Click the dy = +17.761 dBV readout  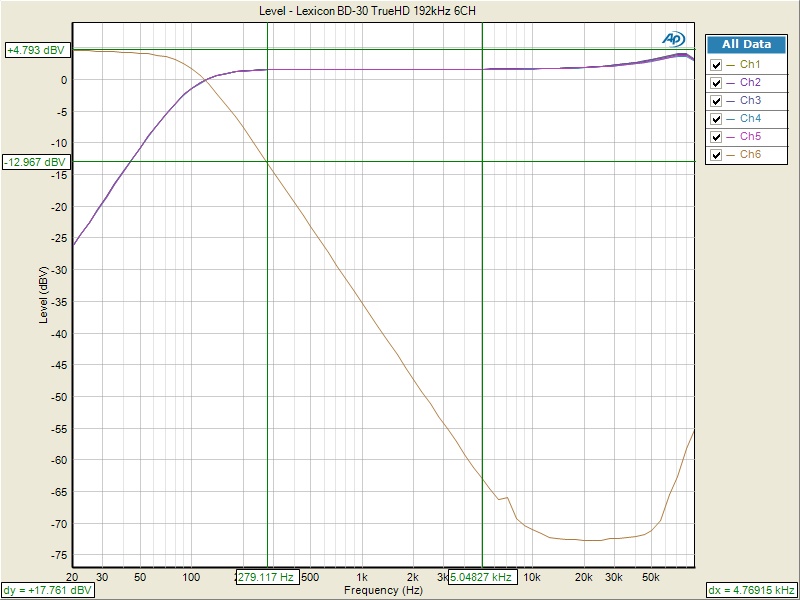(x=49, y=590)
